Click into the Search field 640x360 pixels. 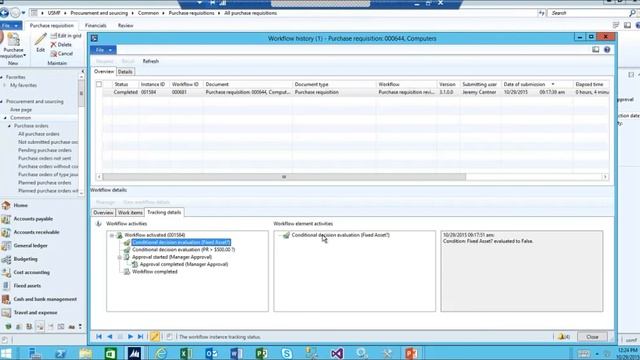point(588,13)
